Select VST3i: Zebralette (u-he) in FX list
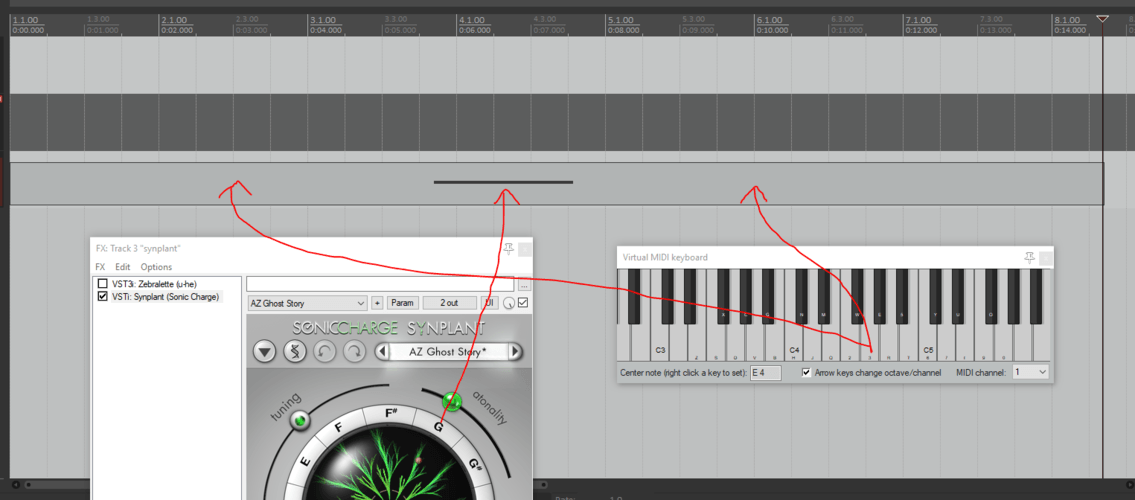Image resolution: width=1135 pixels, height=500 pixels. [x=154, y=284]
